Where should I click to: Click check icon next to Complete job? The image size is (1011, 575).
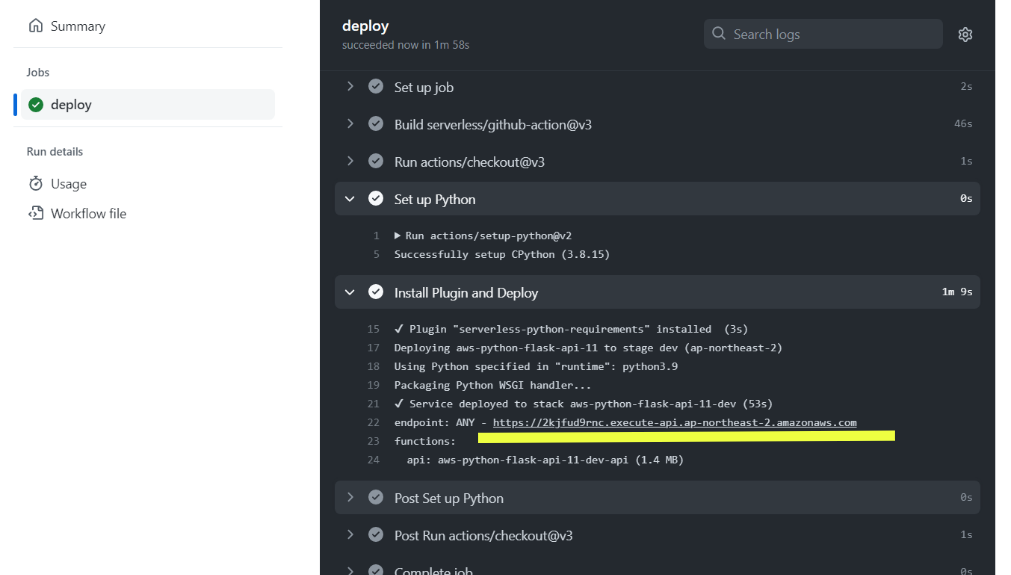point(376,570)
